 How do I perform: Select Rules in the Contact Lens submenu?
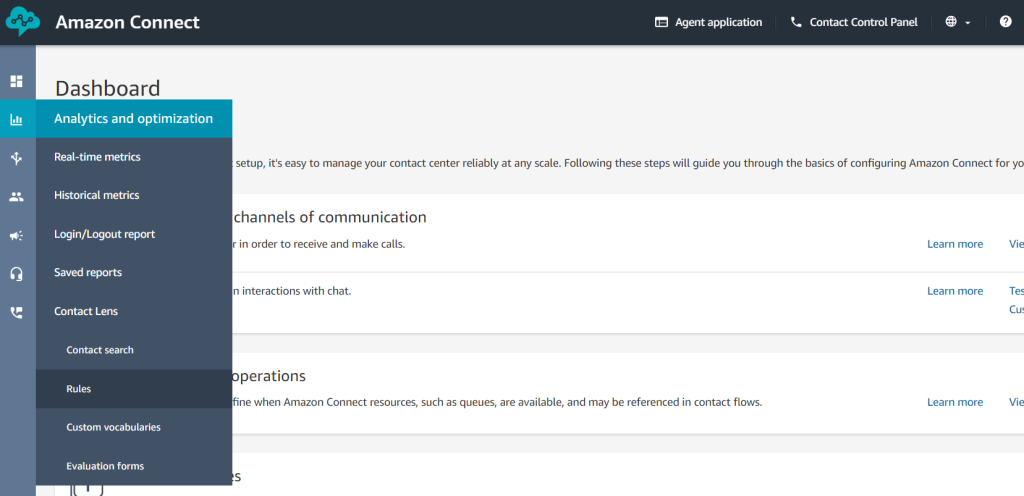[x=79, y=389]
